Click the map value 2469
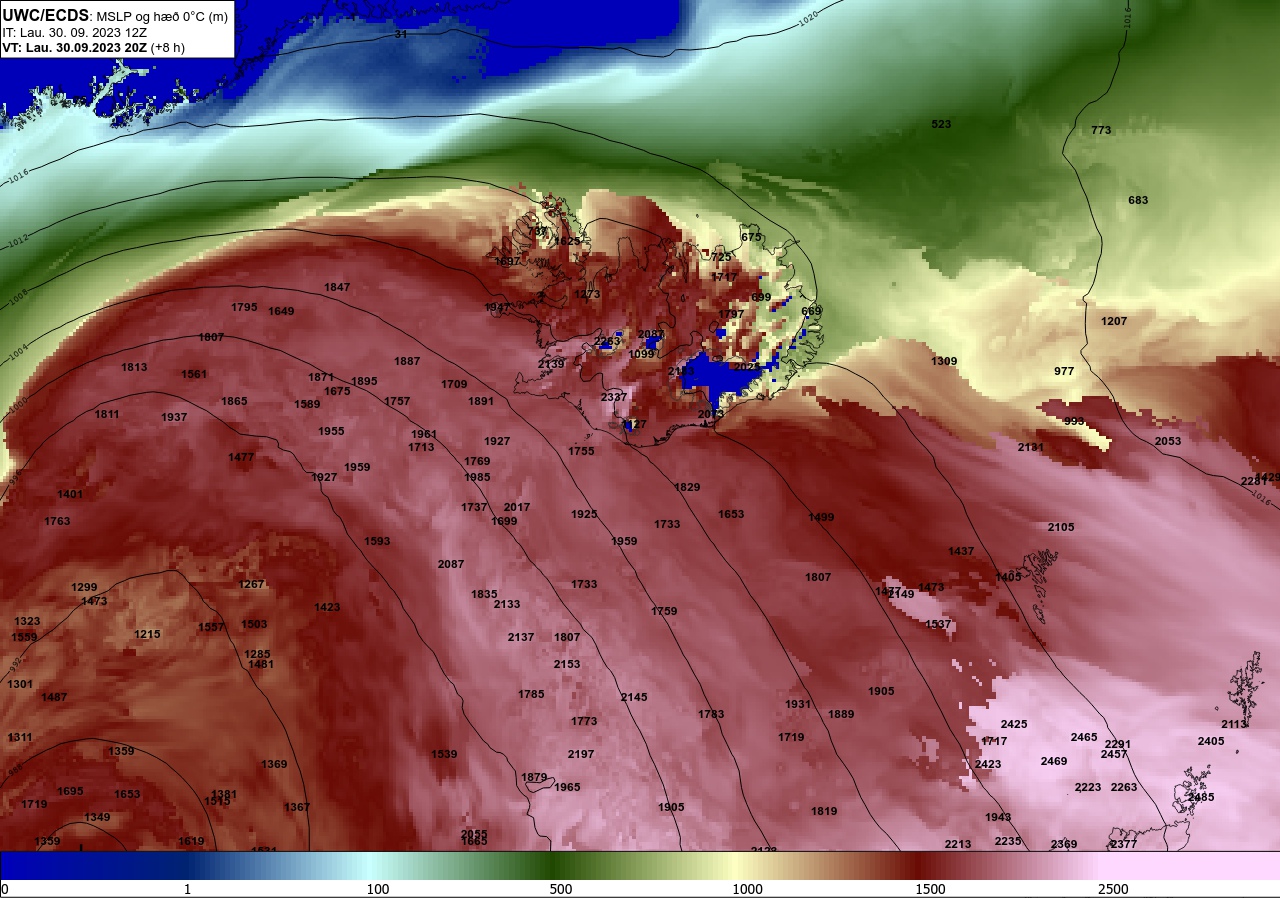Screen dimensions: 1280x898 coord(1054,761)
